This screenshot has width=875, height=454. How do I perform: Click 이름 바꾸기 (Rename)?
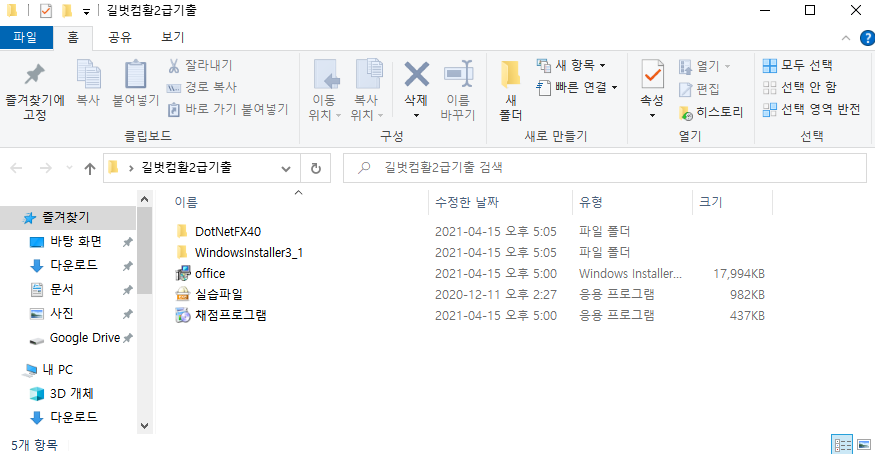458,90
